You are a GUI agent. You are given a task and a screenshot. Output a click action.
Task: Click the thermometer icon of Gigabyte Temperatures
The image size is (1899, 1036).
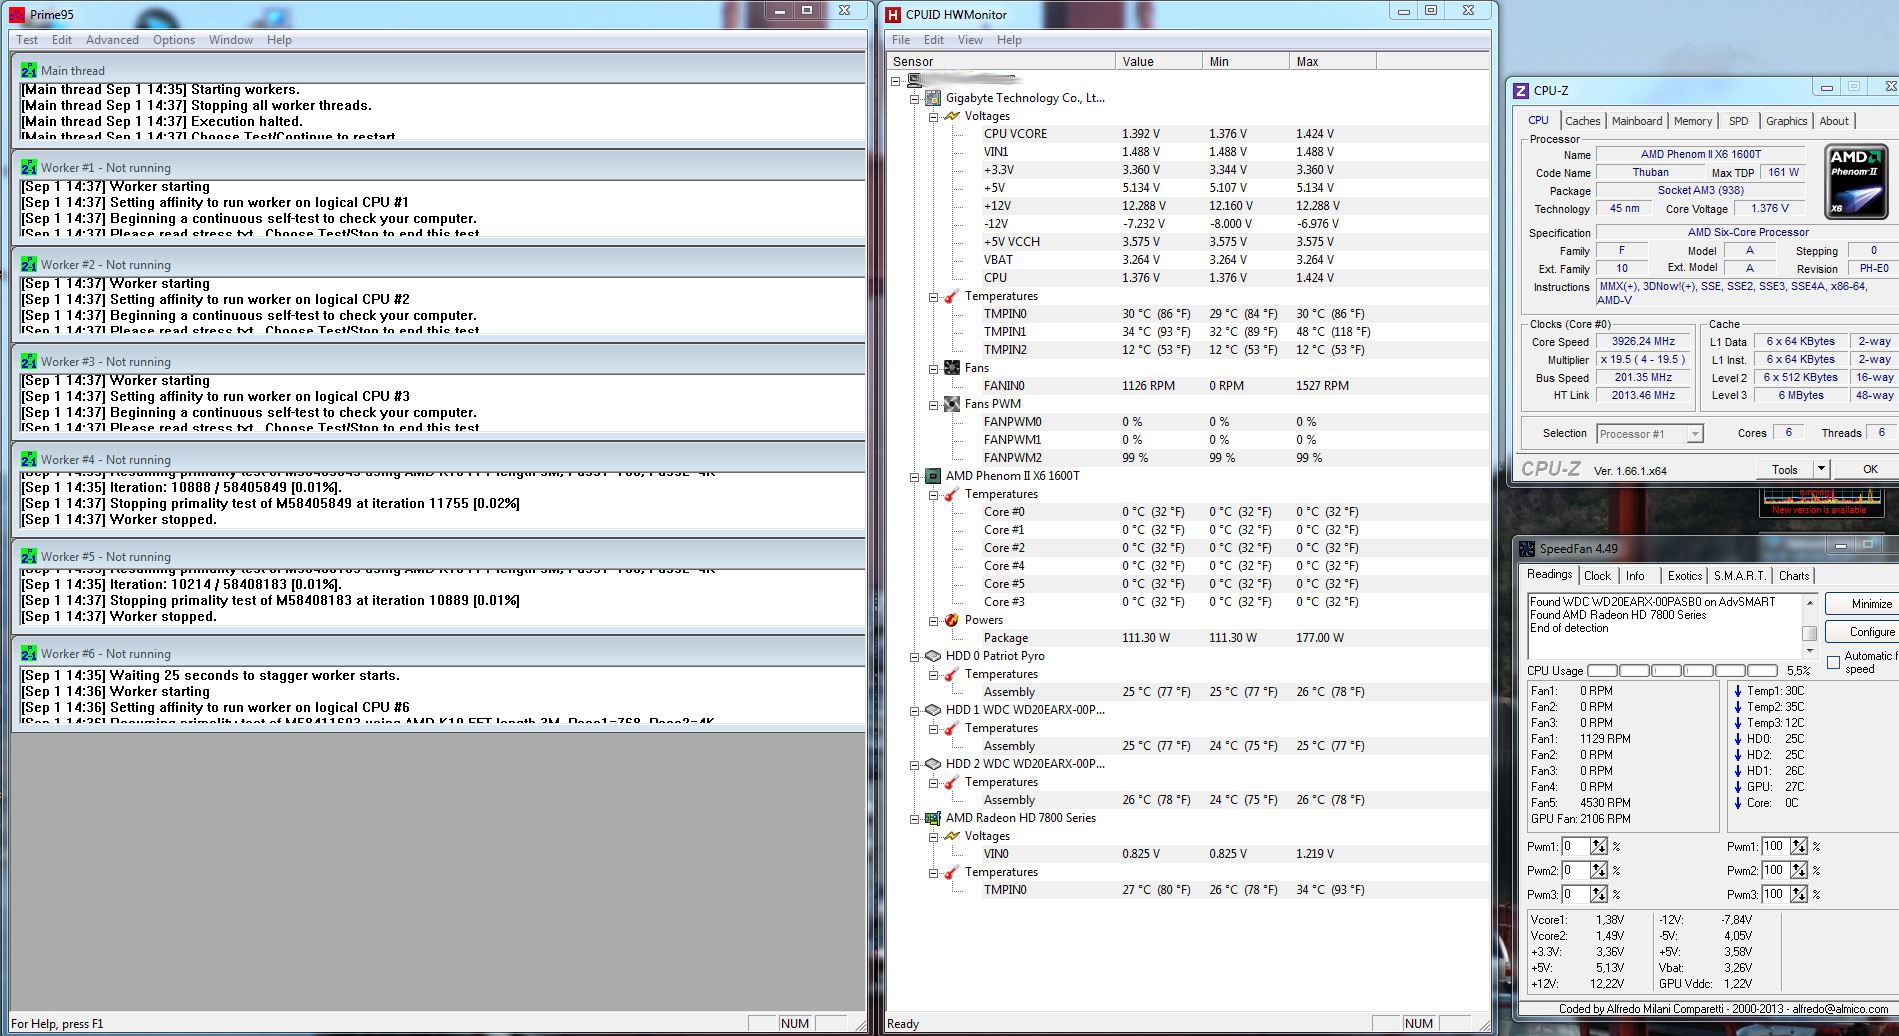951,296
